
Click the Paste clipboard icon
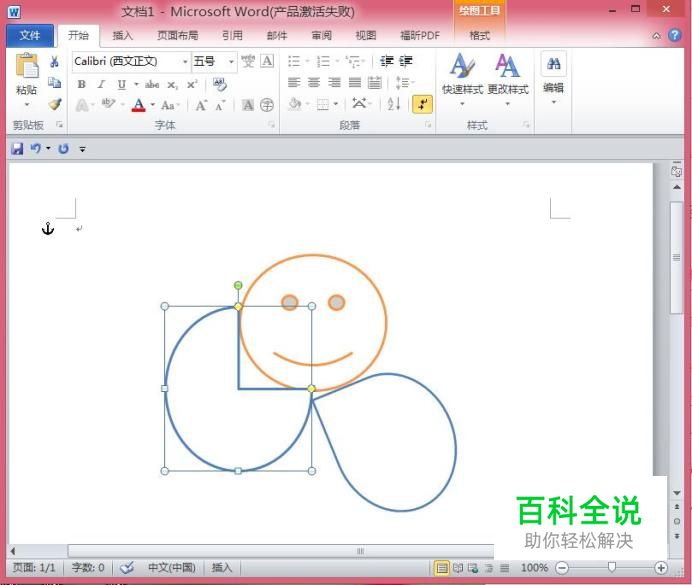pyautogui.click(x=26, y=67)
